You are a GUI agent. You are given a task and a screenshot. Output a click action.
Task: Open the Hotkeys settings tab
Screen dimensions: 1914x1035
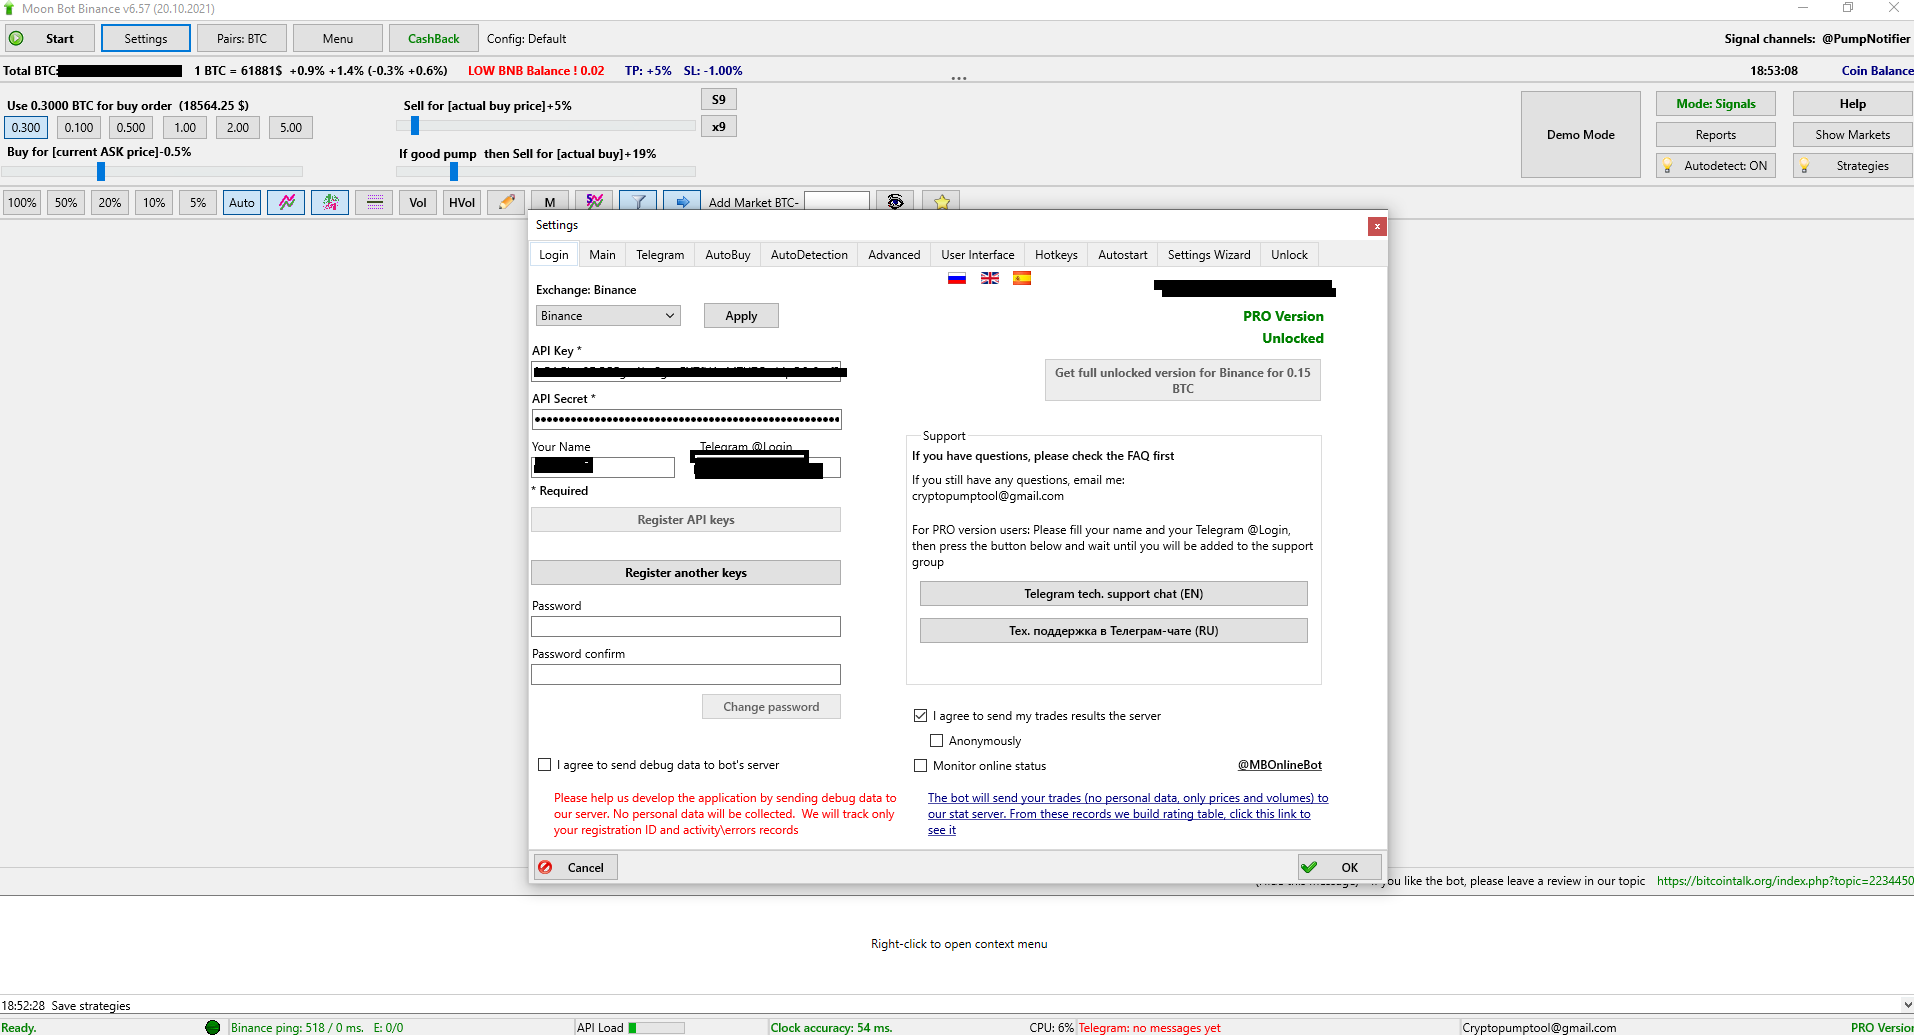[1055, 255]
